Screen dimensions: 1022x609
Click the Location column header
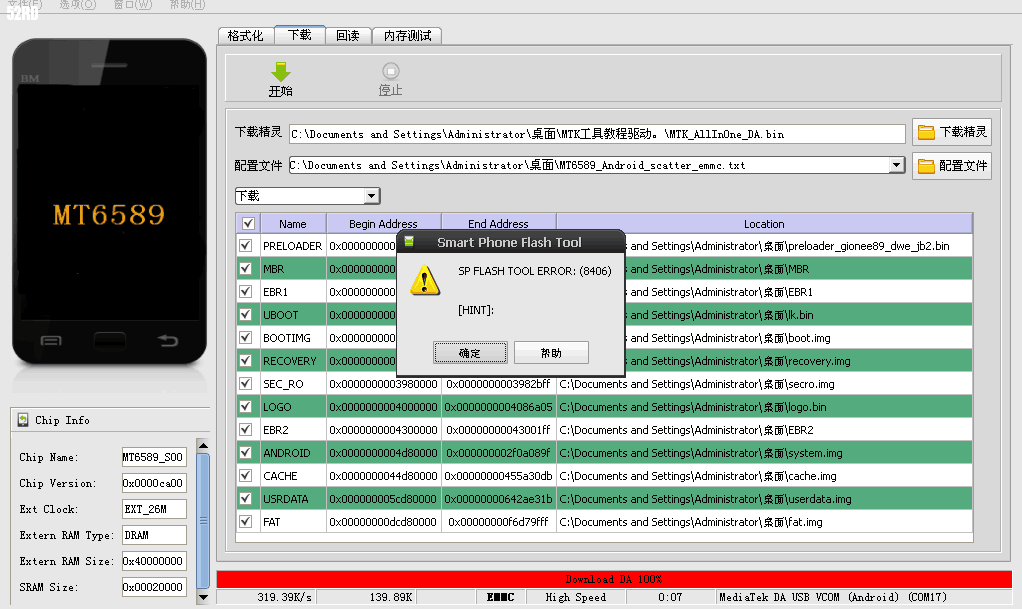pyautogui.click(x=764, y=224)
